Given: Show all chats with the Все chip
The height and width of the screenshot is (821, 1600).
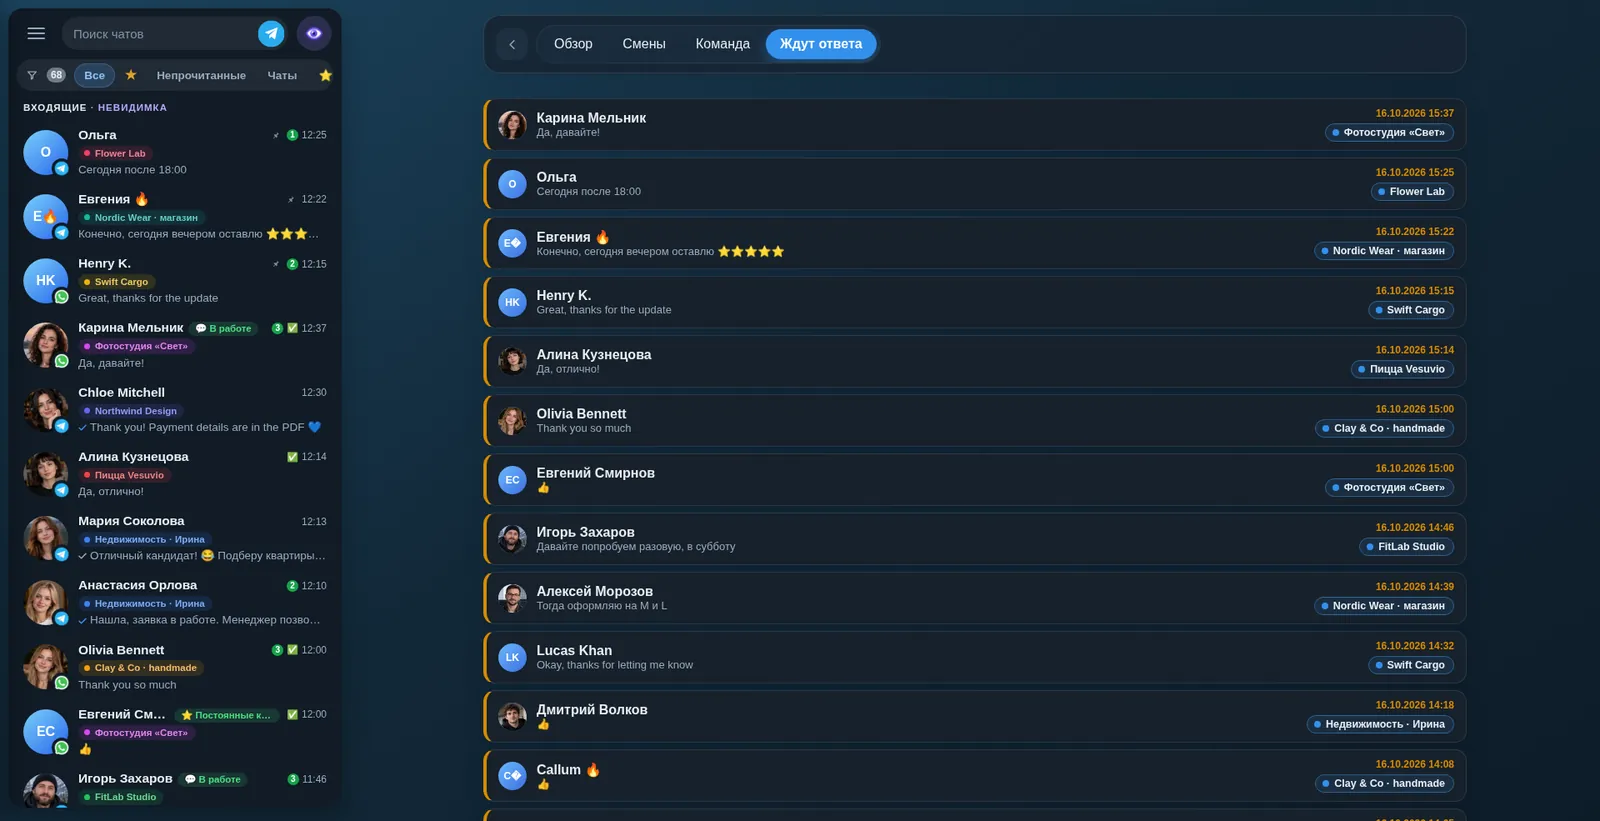Looking at the screenshot, I should pos(95,75).
